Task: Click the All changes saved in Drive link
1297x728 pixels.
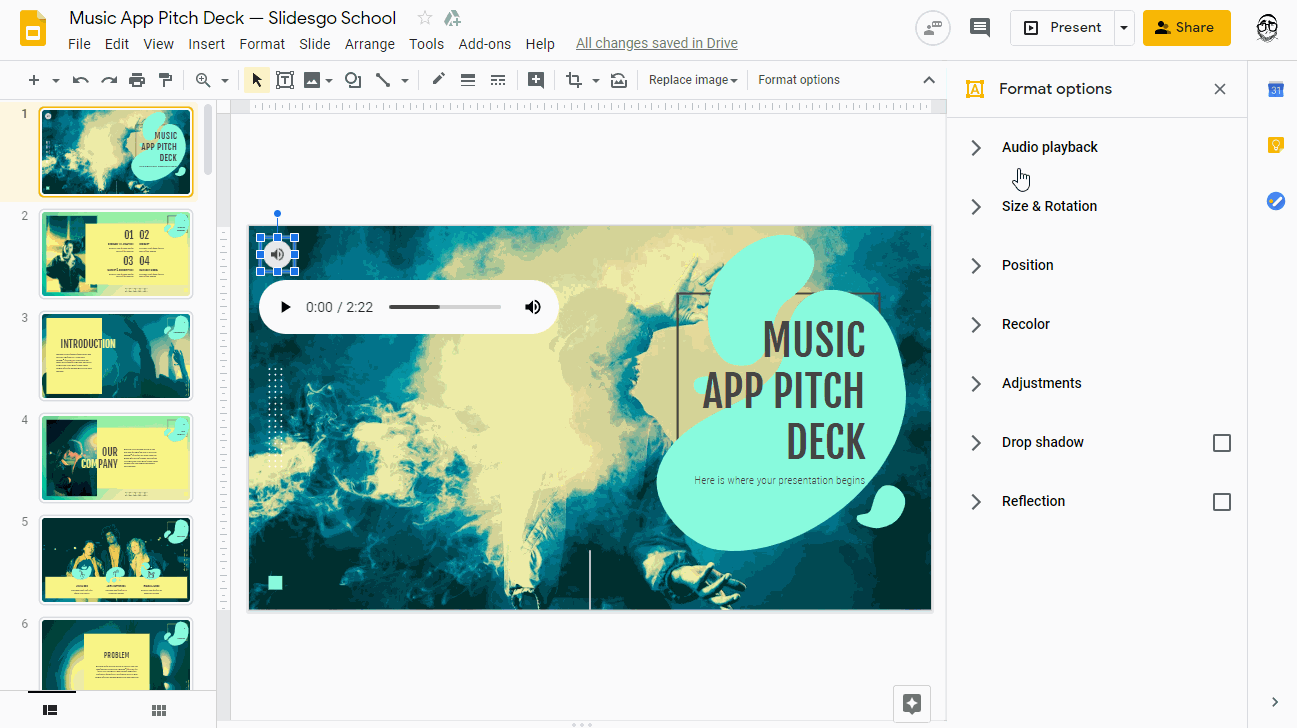Action: [656, 43]
